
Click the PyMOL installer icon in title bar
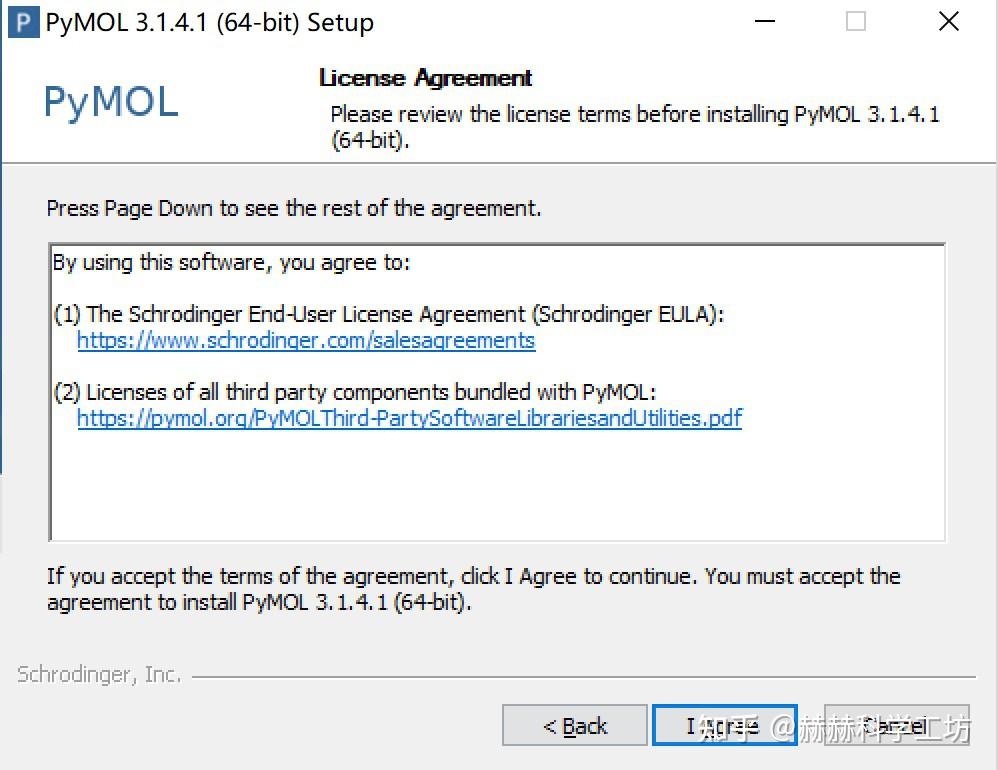click(24, 22)
